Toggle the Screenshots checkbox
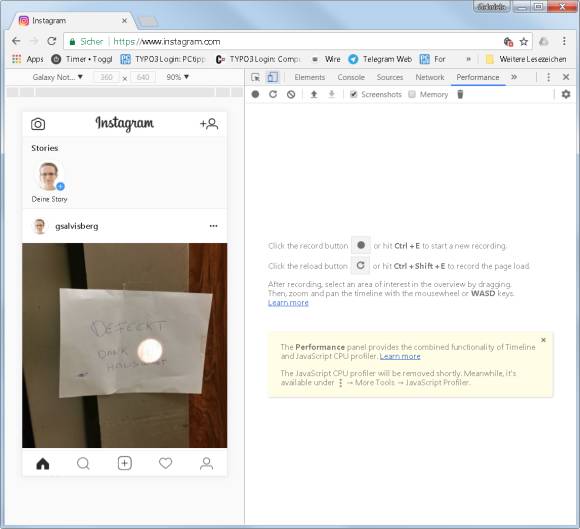The width and height of the screenshot is (580, 529). [354, 94]
